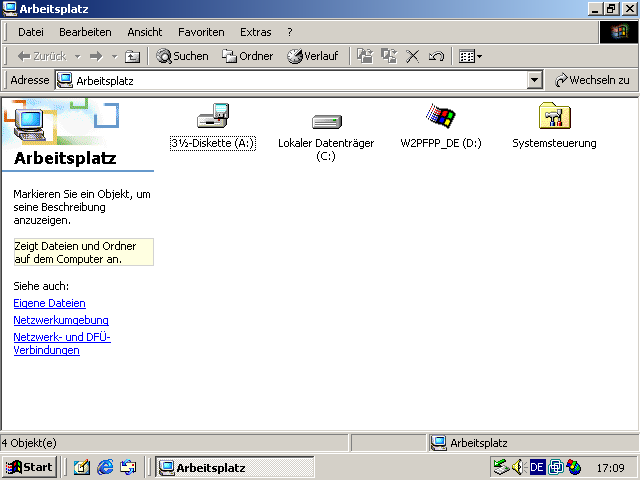
Task: Select the Systemsteuerung folder icon
Action: [554, 116]
